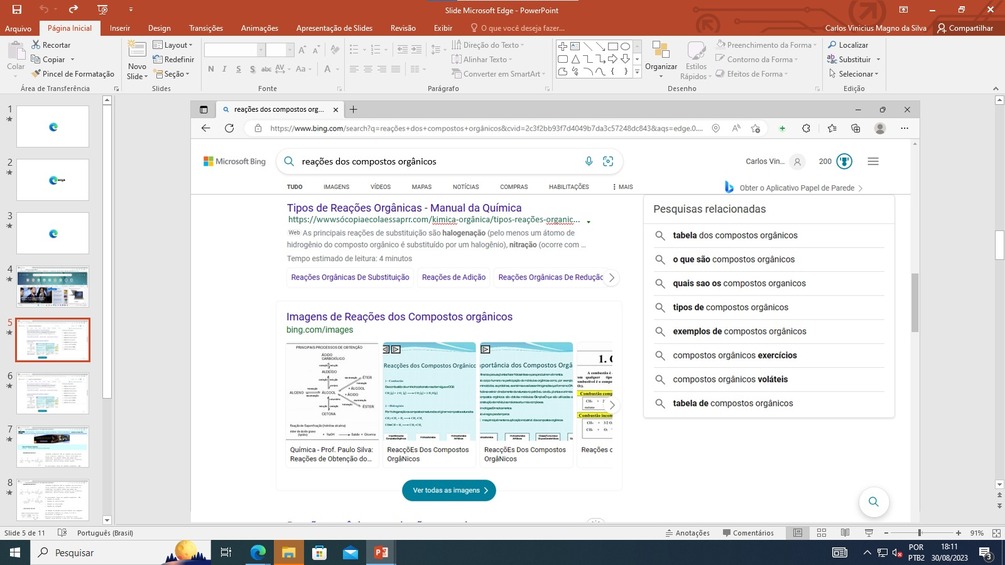1005x565 pixels.
Task: Open Preenchimento da Forma dropdown
Action: [766, 45]
